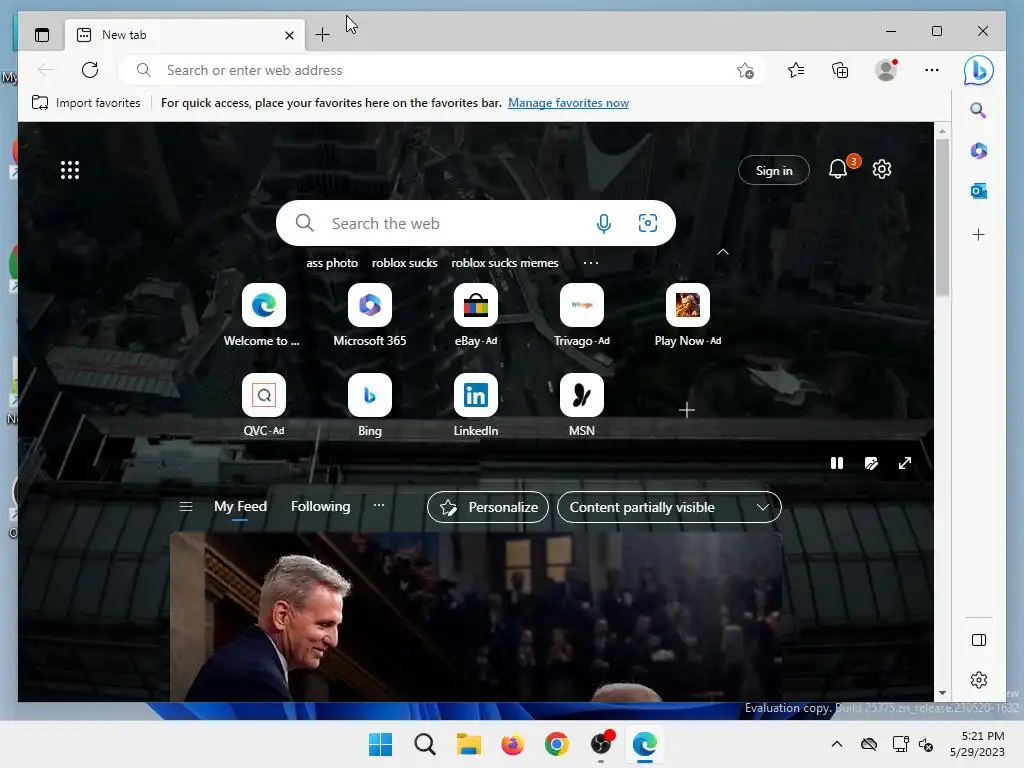Launch Chrome from the taskbar

556,744
